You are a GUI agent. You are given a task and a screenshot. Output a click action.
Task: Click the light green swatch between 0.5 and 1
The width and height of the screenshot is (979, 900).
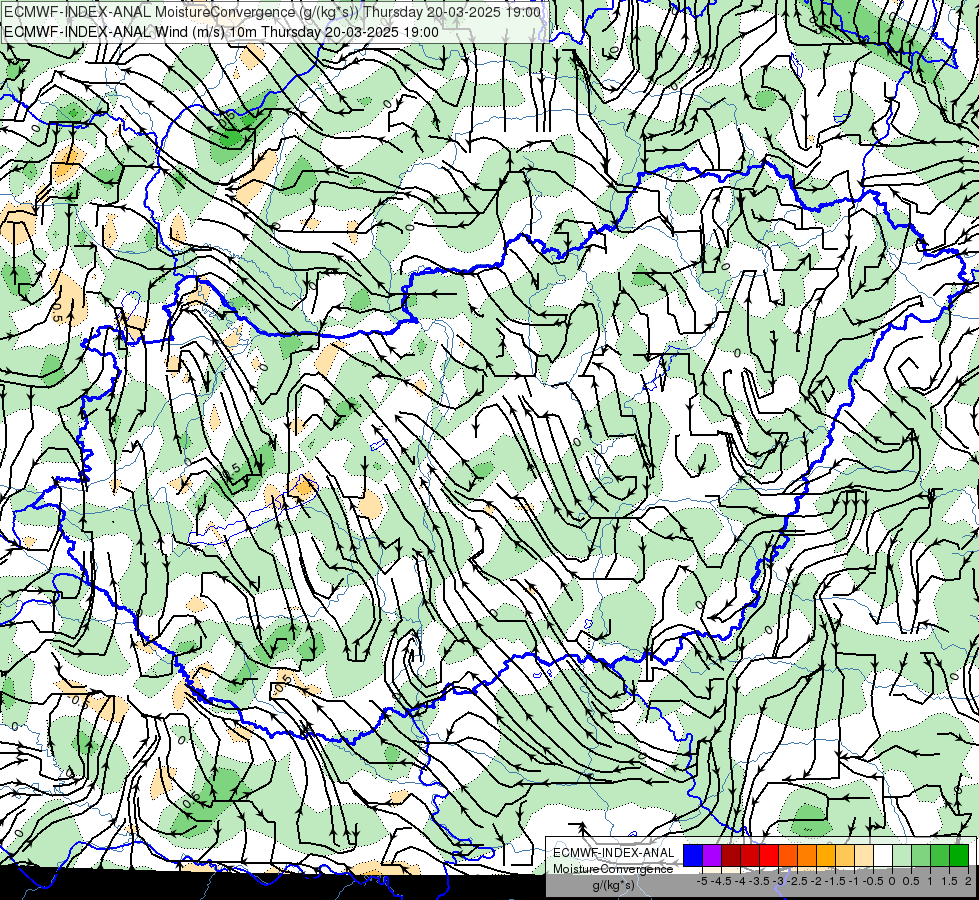[x=921, y=856]
